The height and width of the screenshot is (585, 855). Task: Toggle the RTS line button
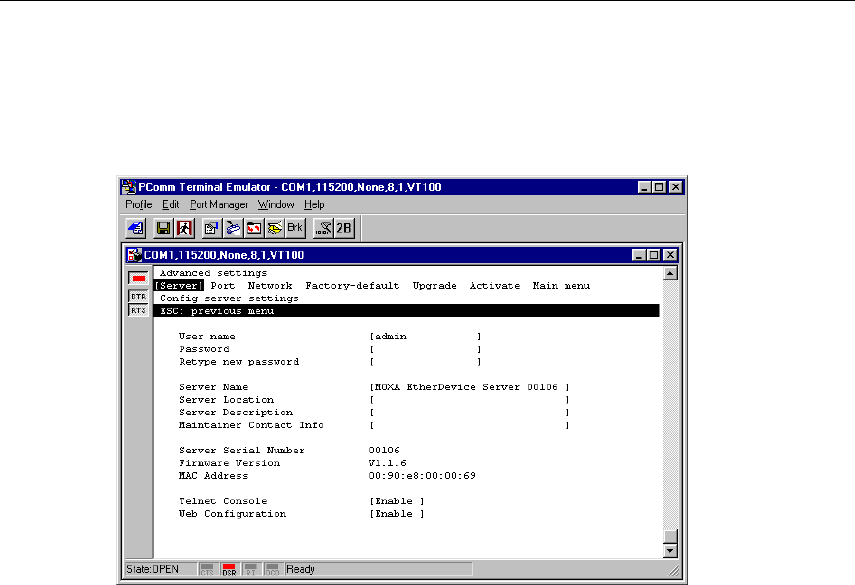[x=139, y=310]
